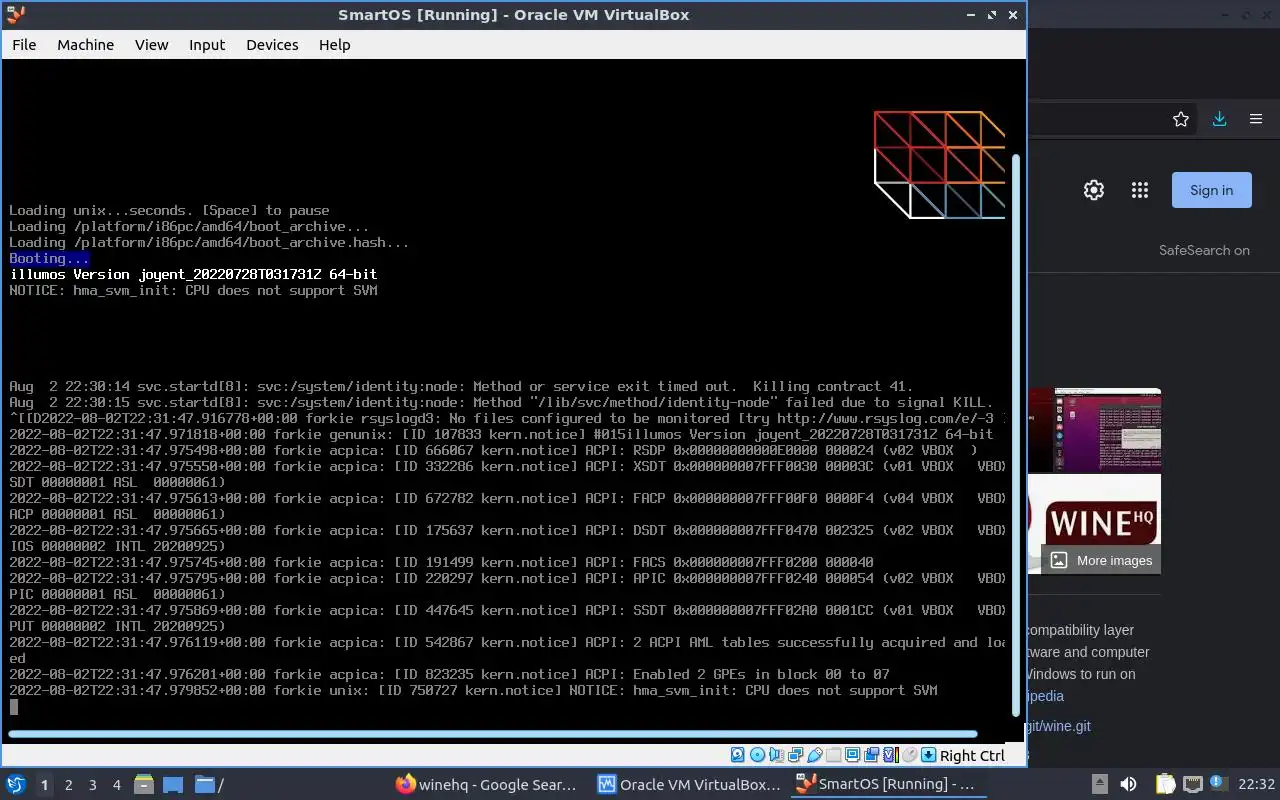Click the keyboard capture arrow icon

tap(929, 755)
